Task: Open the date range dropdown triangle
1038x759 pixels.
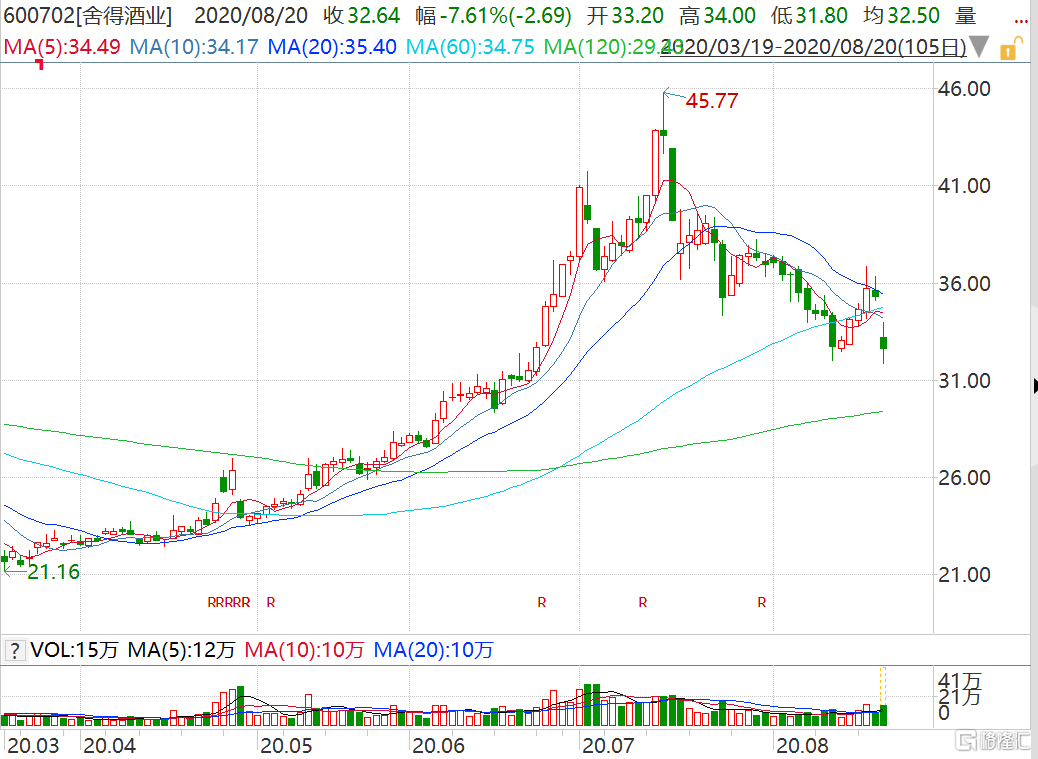Action: (979, 47)
